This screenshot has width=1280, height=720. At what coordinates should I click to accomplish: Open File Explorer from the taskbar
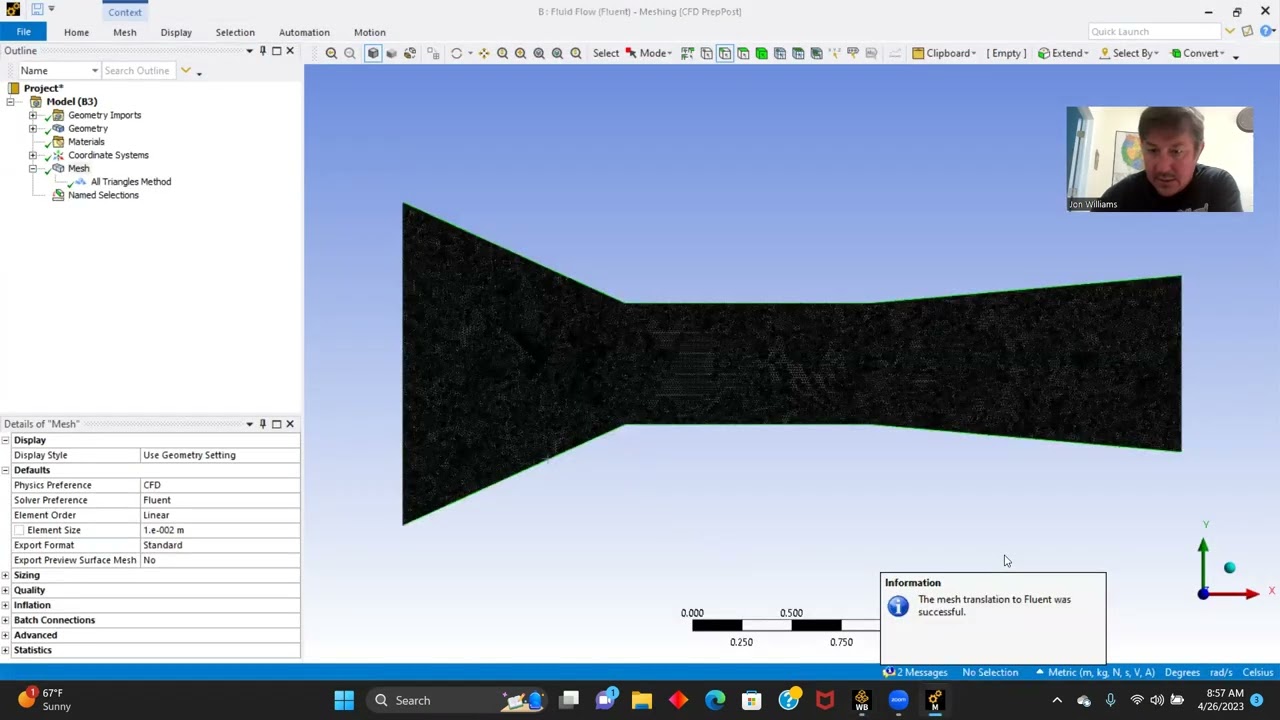pyautogui.click(x=642, y=700)
